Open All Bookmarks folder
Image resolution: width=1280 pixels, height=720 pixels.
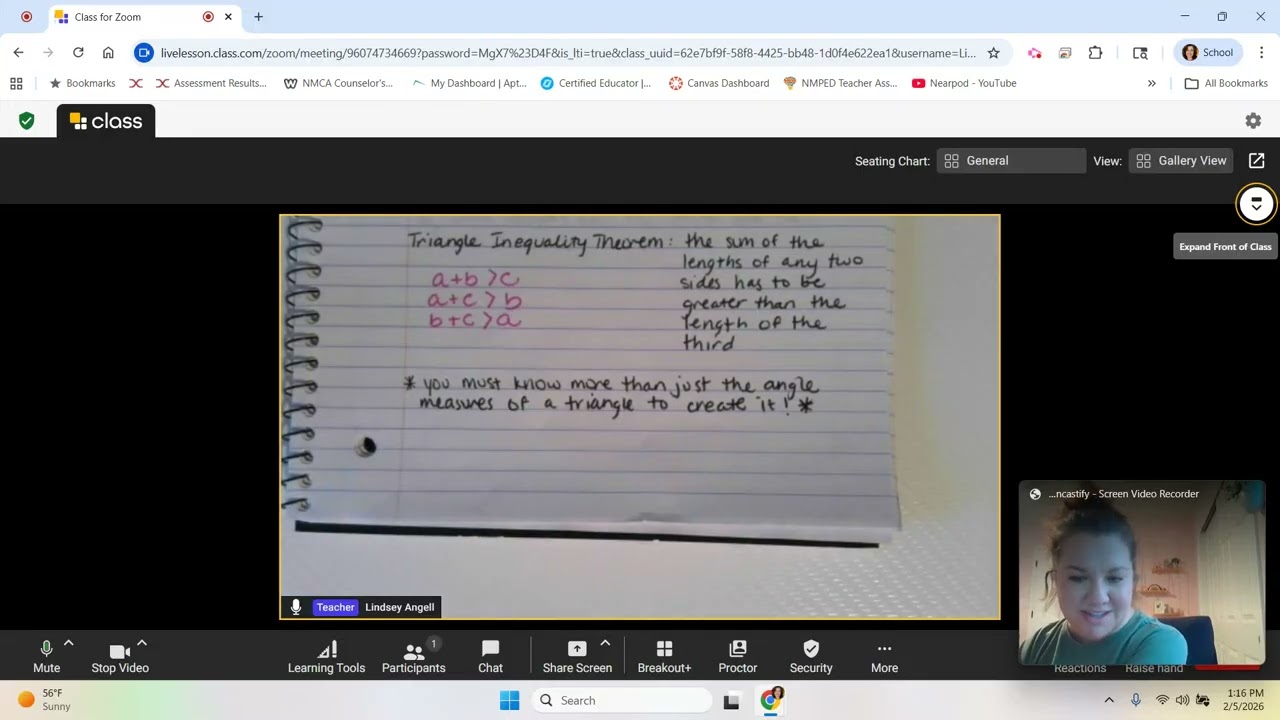point(1226,83)
